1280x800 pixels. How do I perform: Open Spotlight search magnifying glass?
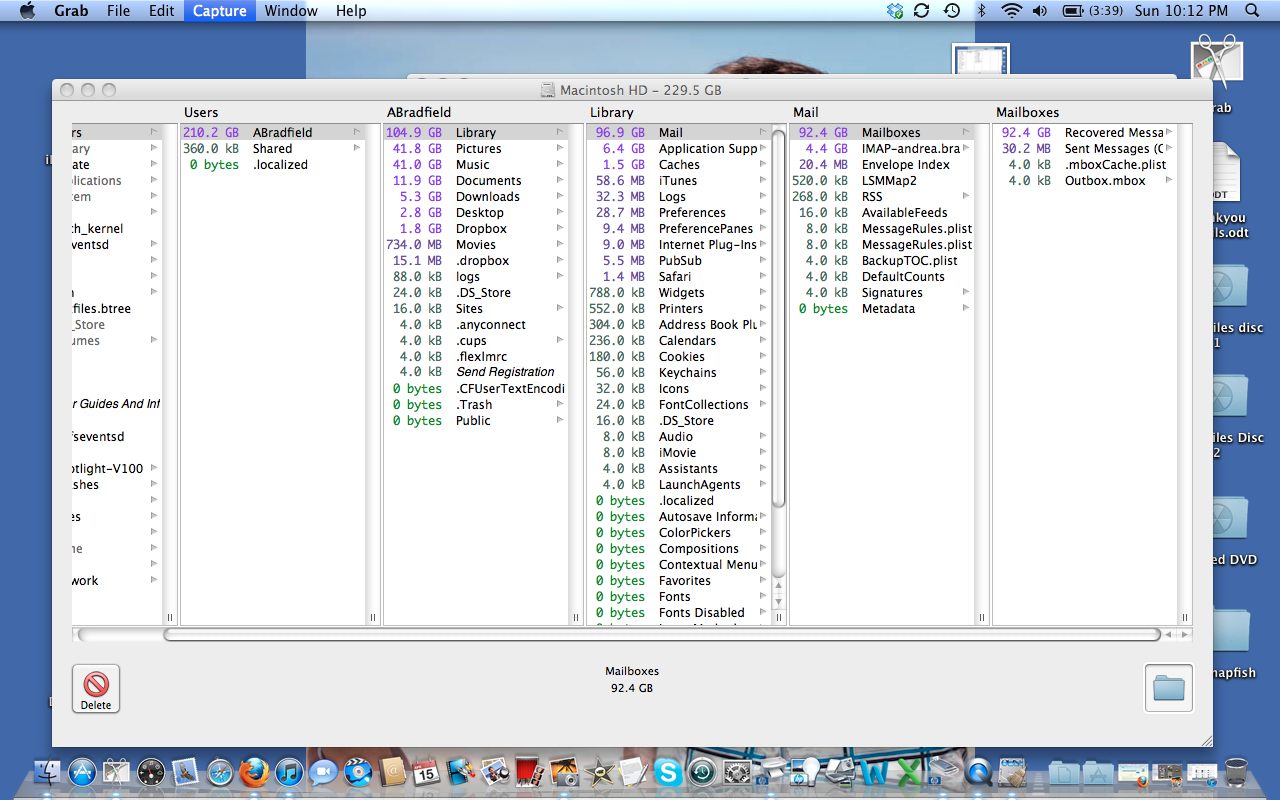1252,11
